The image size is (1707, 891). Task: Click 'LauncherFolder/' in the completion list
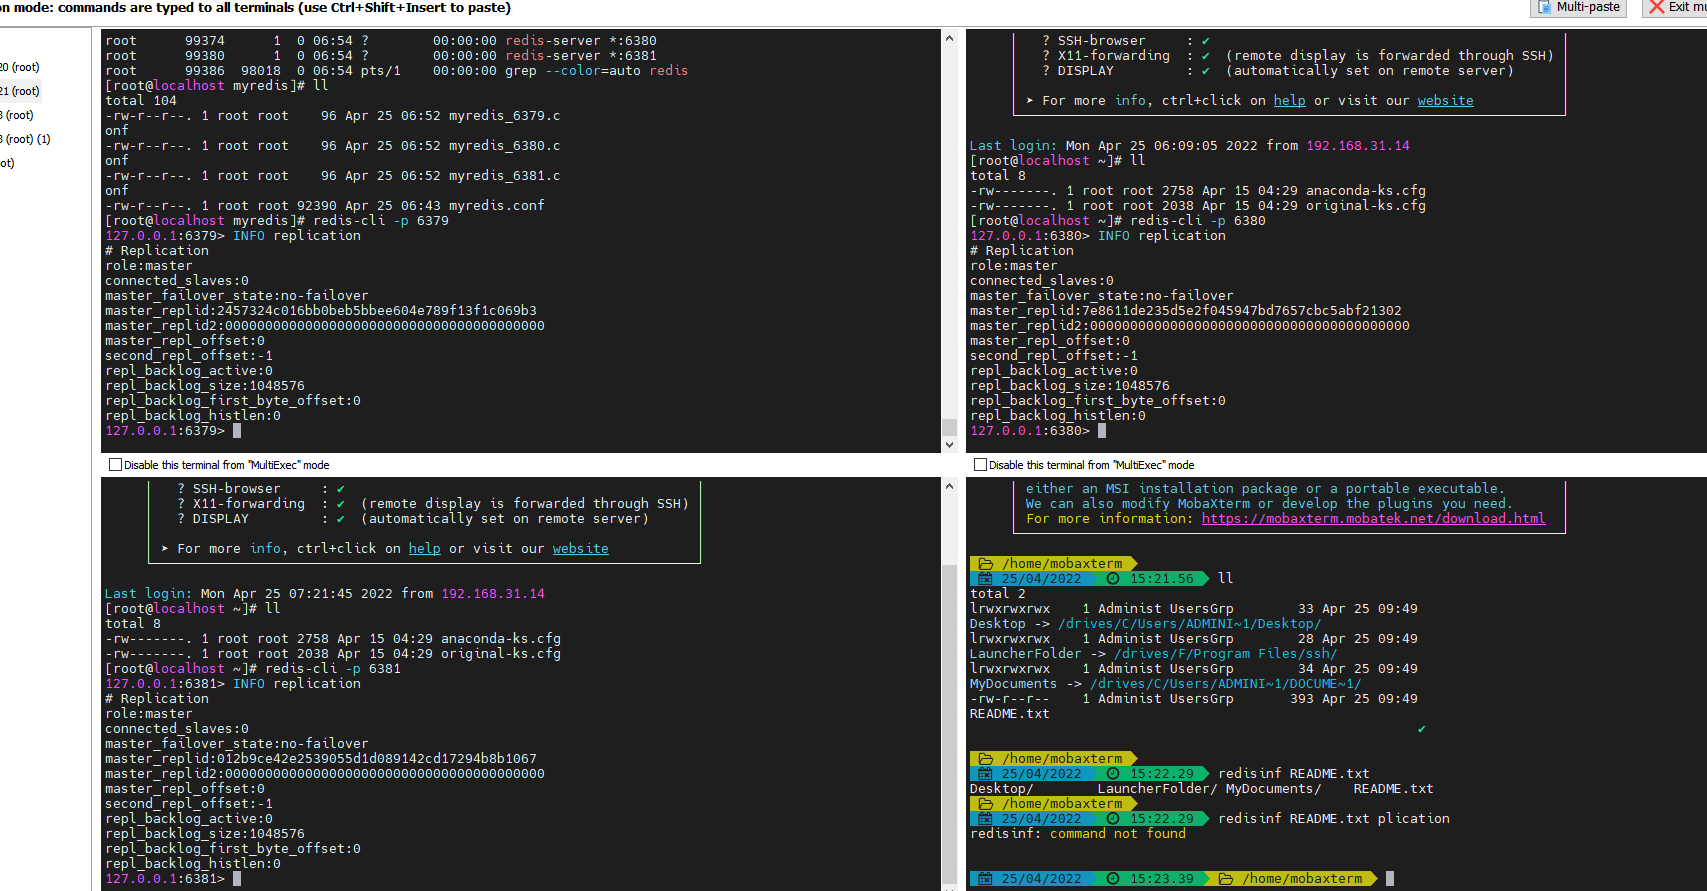tap(1158, 789)
